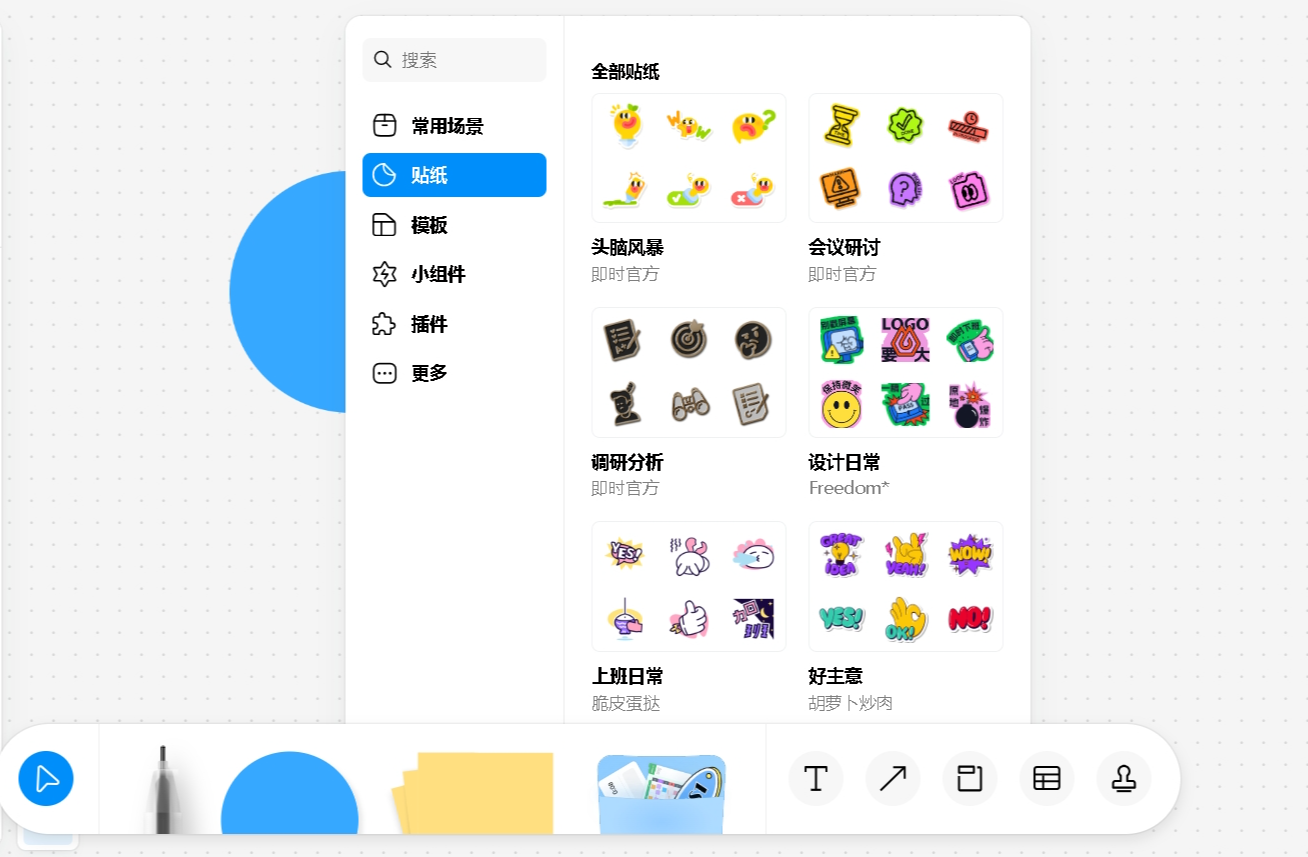This screenshot has height=857, width=1308.
Task: Insert a table with the table tool
Action: pyautogui.click(x=1047, y=778)
